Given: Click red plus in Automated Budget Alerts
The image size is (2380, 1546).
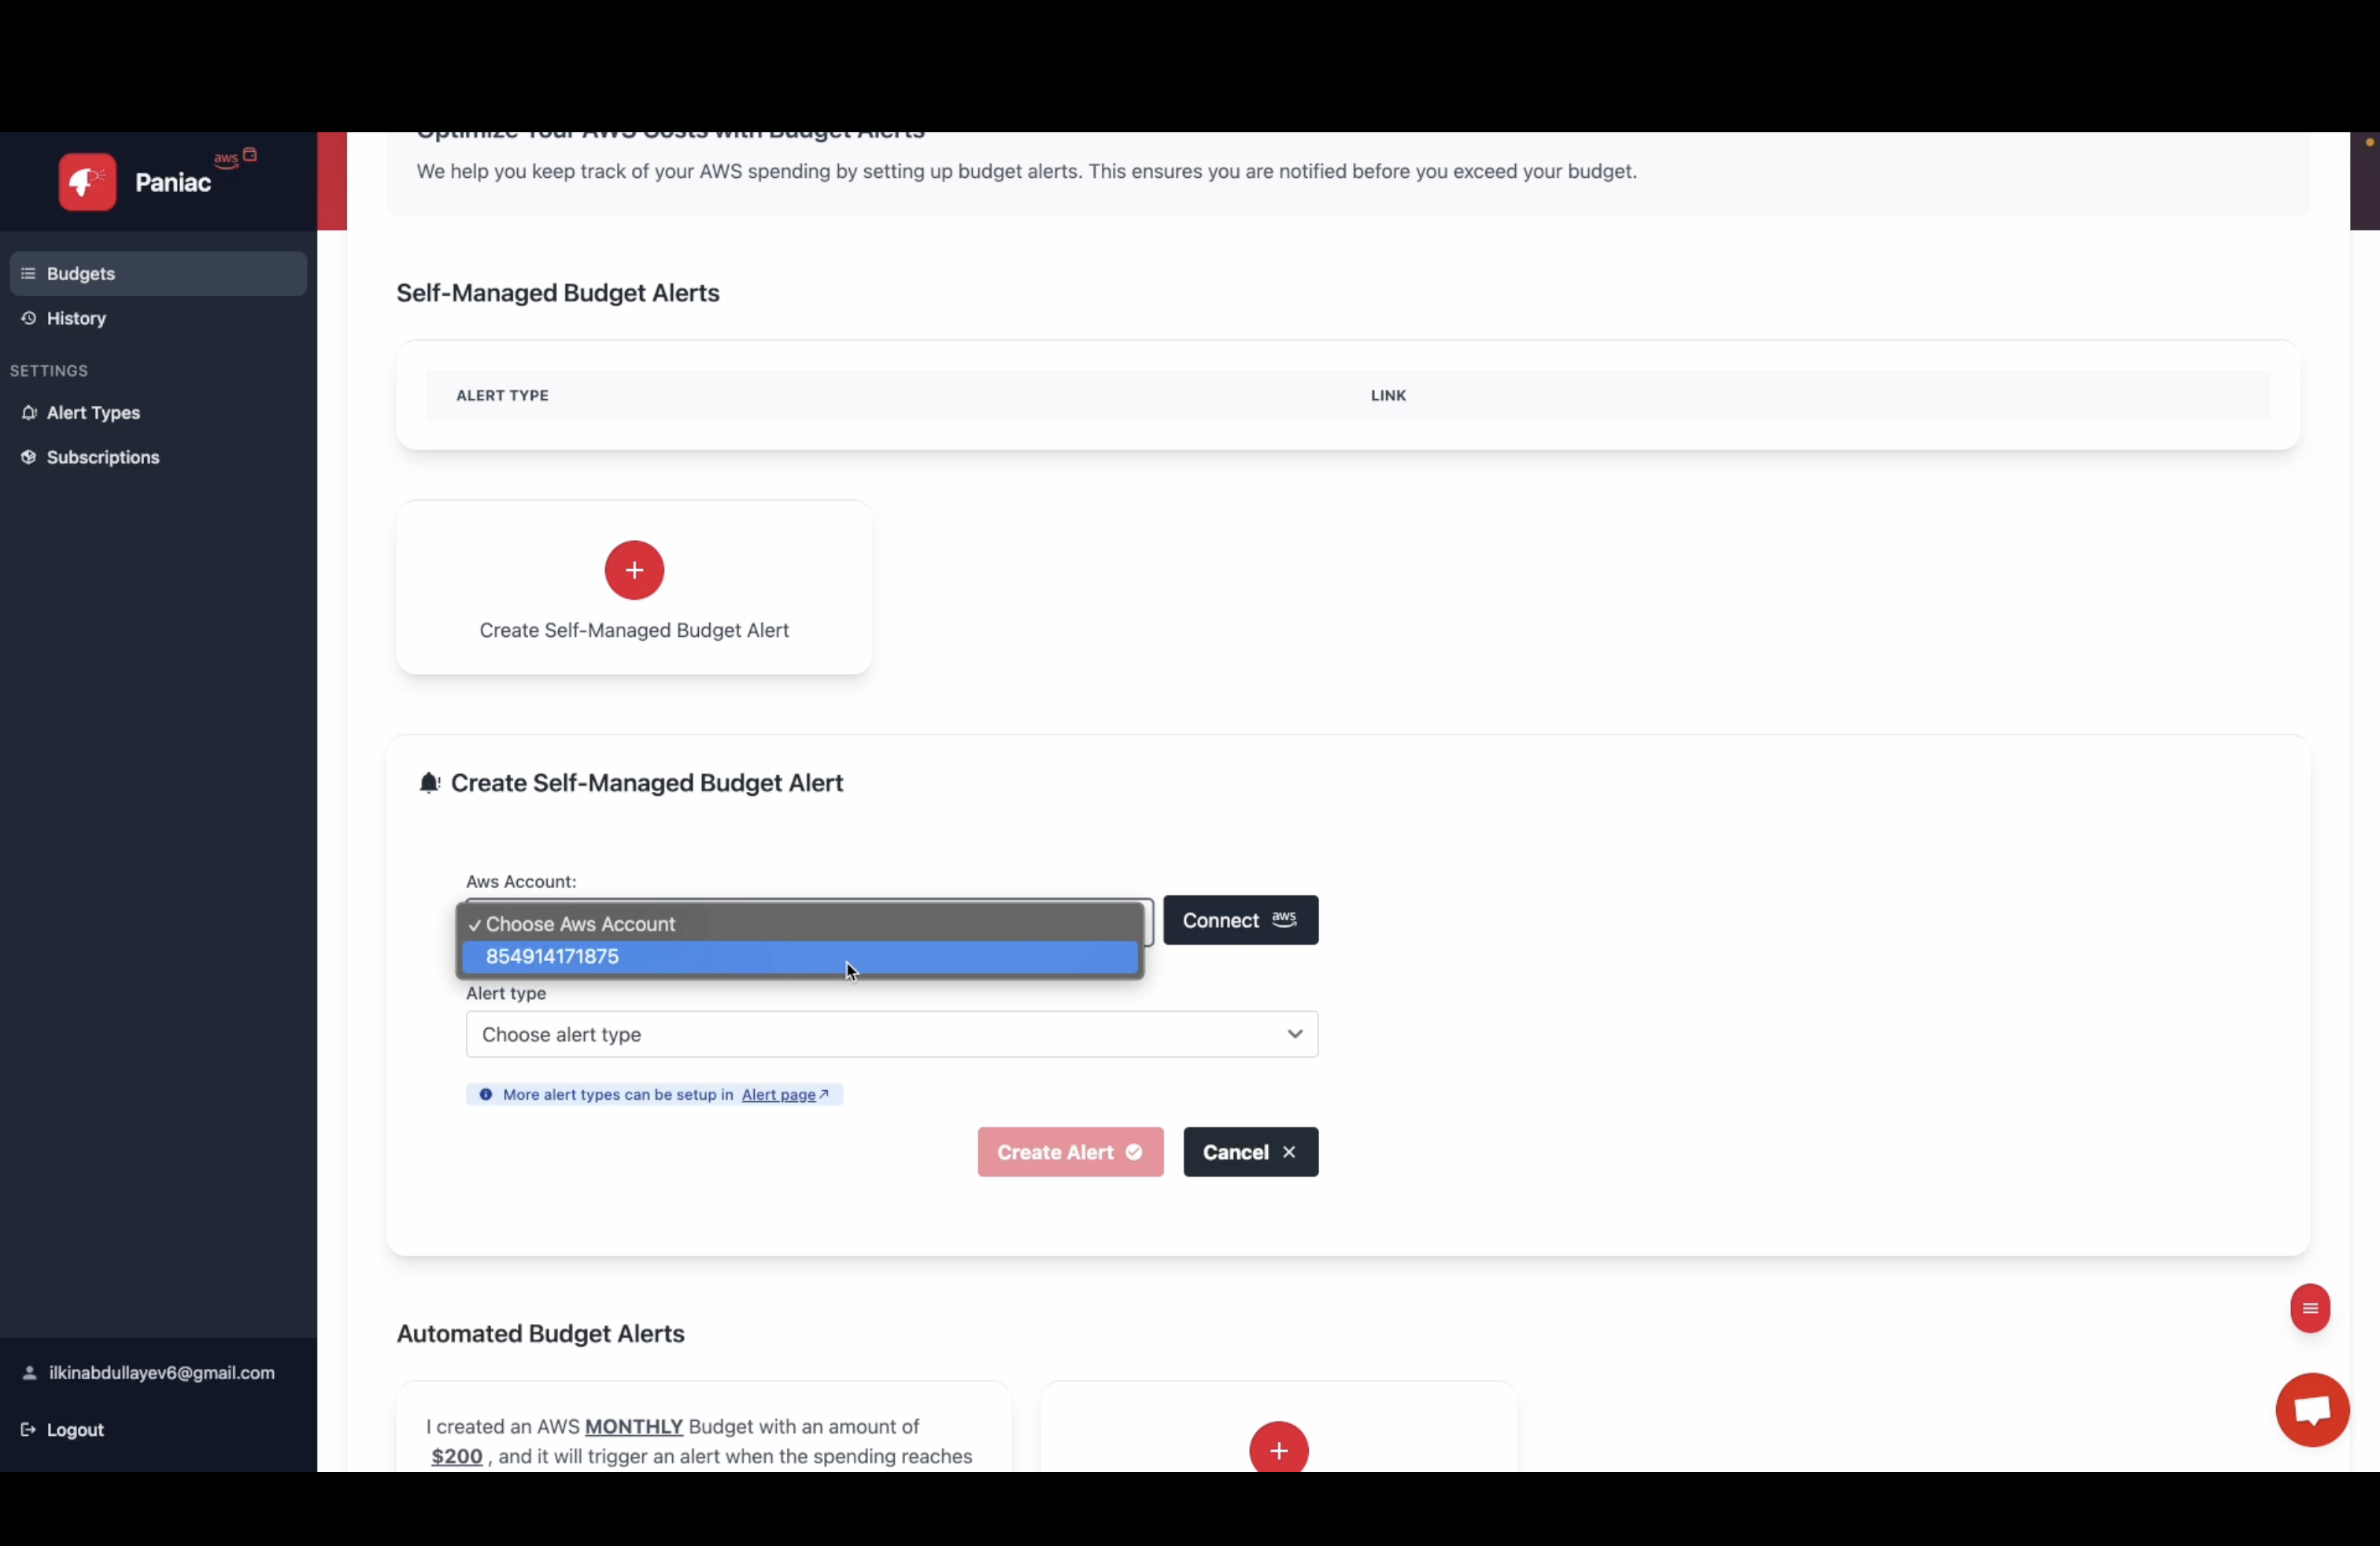Looking at the screenshot, I should coord(1278,1450).
